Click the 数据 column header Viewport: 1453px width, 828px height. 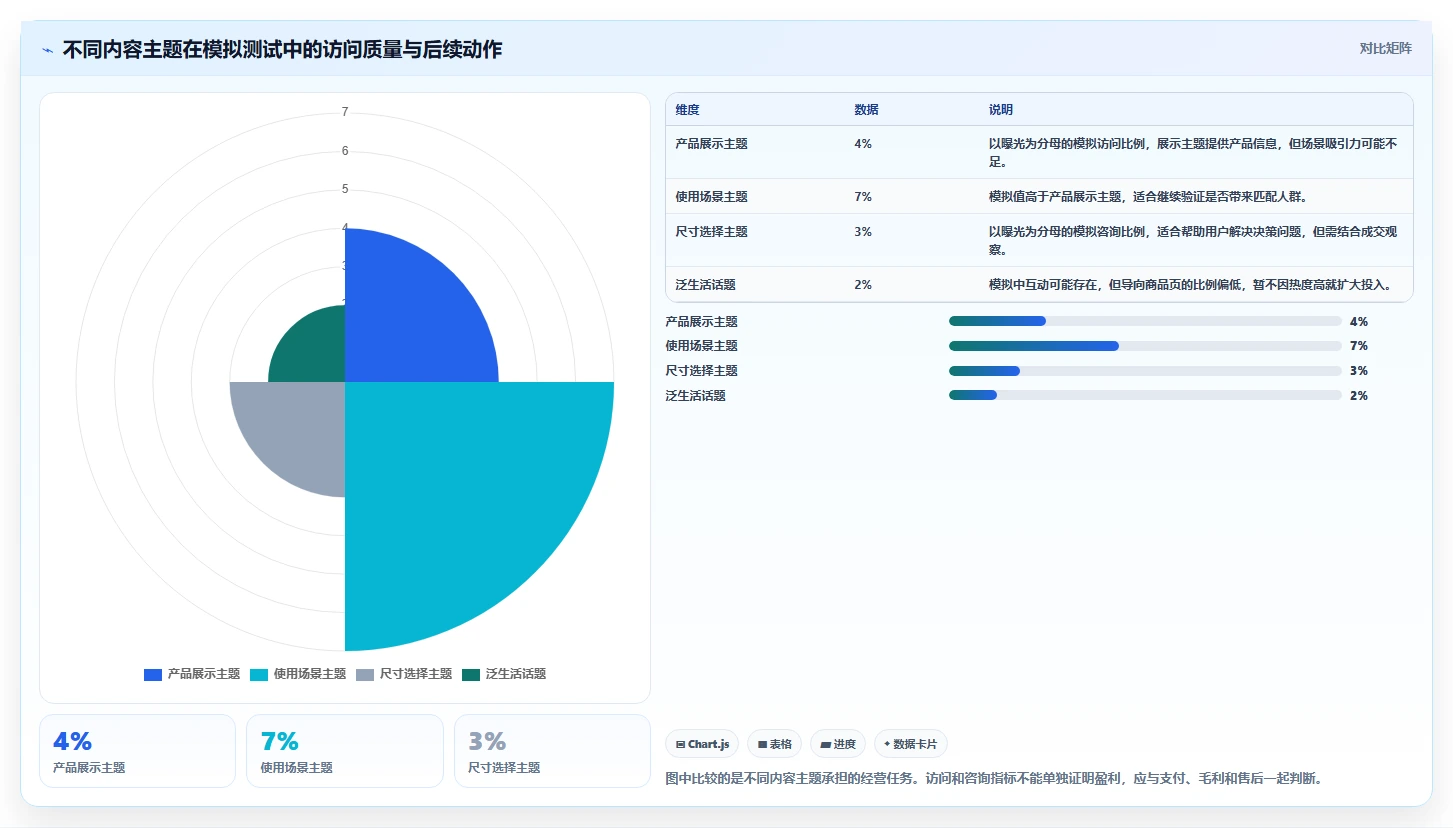pyautogui.click(x=866, y=110)
